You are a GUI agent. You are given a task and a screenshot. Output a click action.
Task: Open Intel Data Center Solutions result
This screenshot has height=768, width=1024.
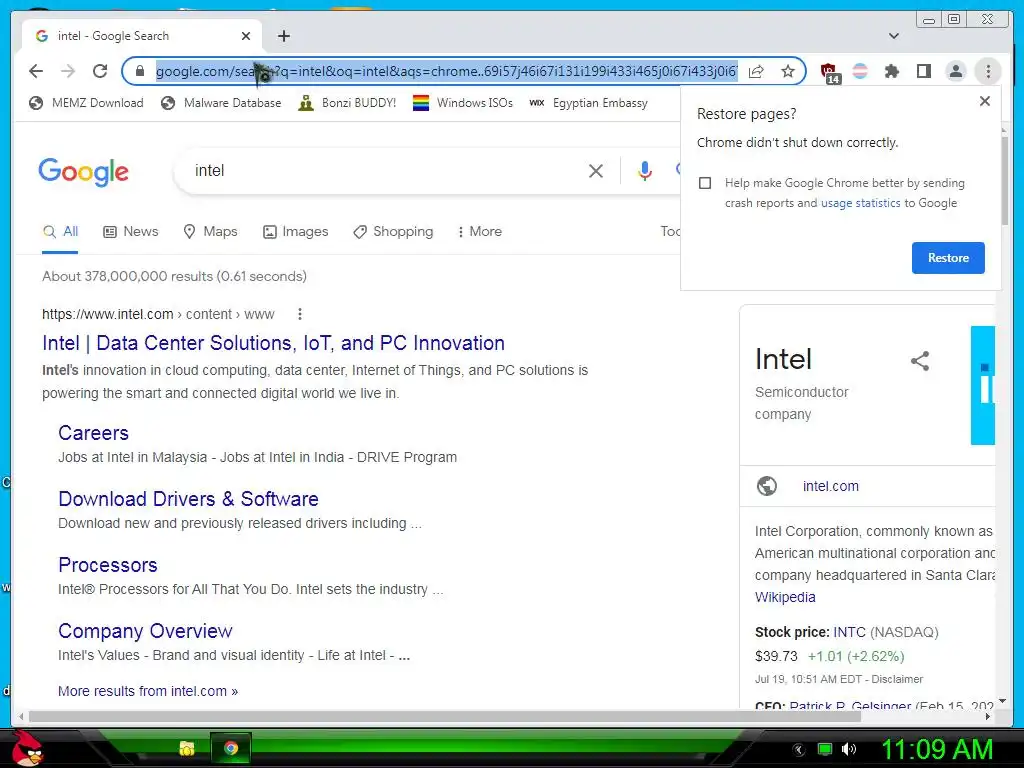pos(274,343)
